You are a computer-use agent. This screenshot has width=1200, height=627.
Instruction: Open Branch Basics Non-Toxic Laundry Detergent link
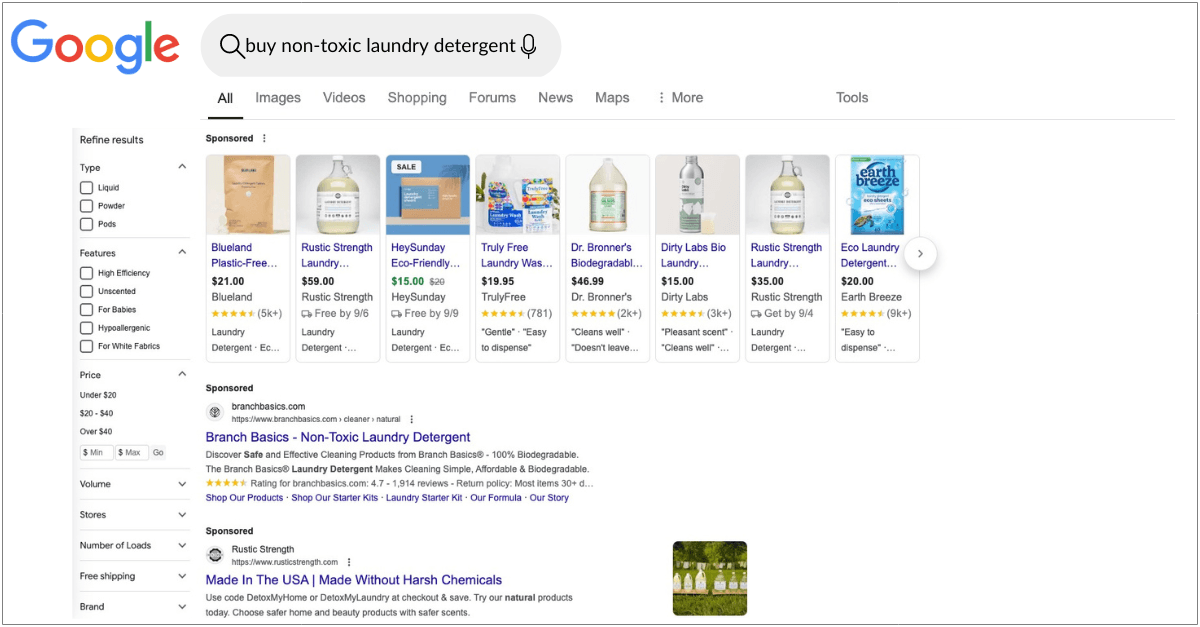click(x=338, y=437)
